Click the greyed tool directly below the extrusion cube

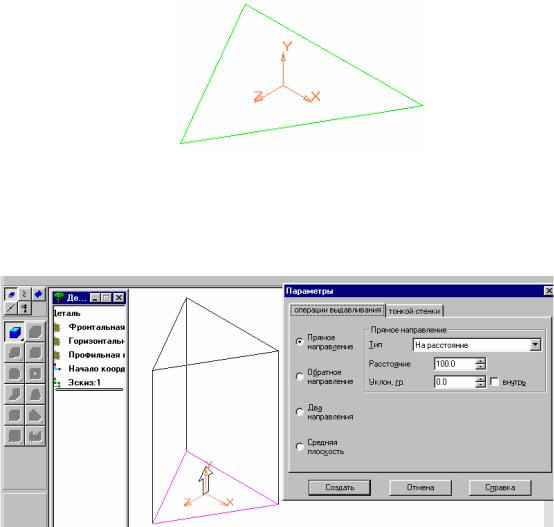(14, 352)
